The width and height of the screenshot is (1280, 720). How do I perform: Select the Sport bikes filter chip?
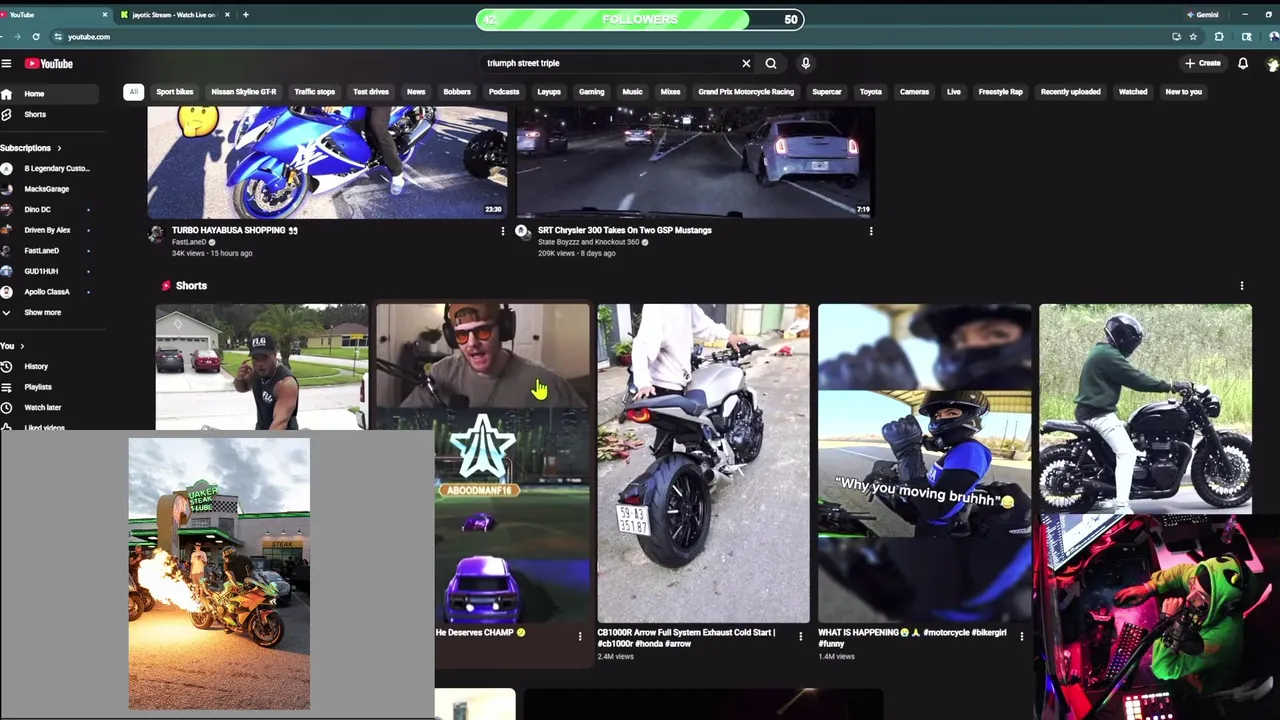pyautogui.click(x=174, y=91)
